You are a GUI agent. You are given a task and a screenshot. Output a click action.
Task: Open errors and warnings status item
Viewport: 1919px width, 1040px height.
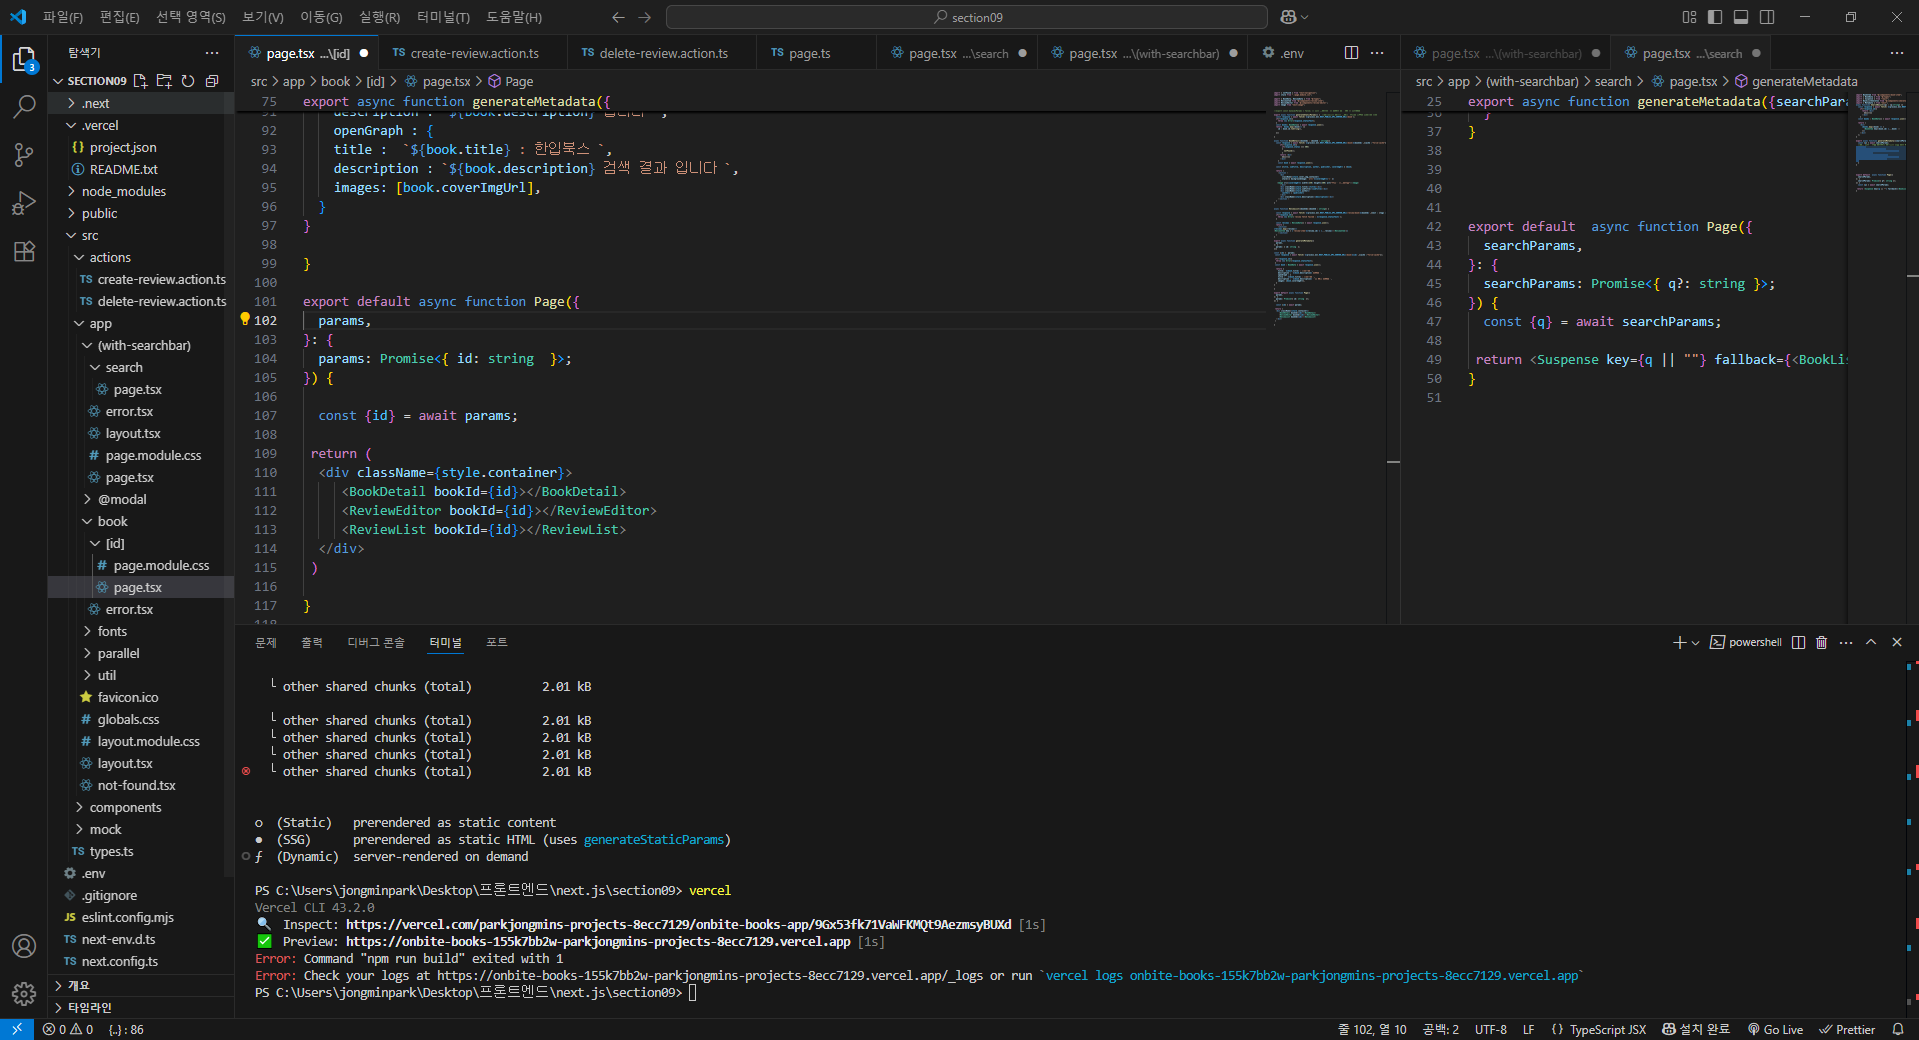68,1029
